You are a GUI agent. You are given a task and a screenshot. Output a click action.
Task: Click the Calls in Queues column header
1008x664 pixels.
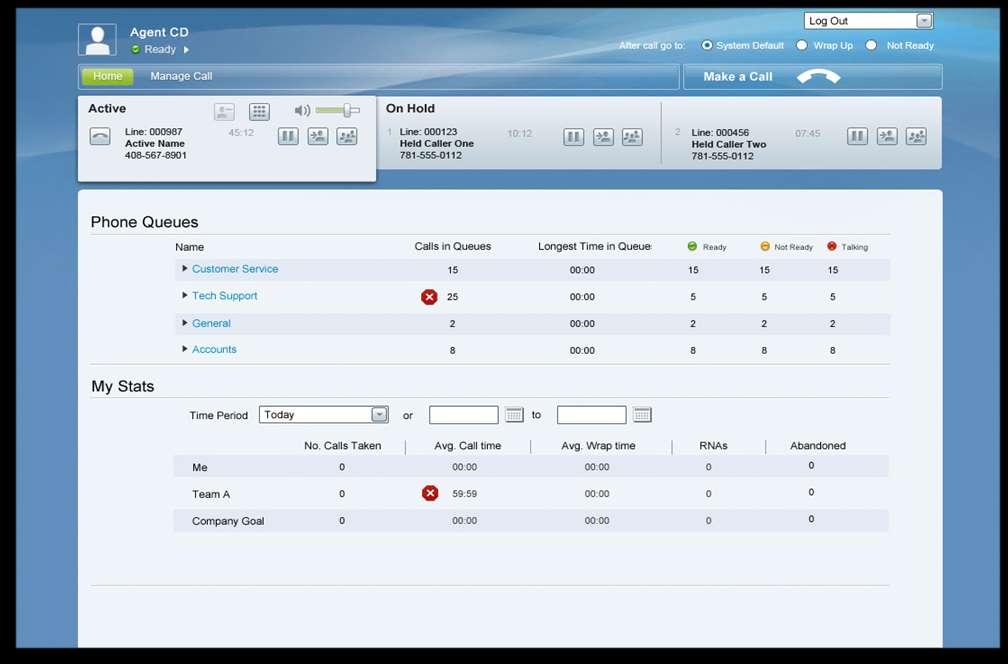click(x=453, y=246)
